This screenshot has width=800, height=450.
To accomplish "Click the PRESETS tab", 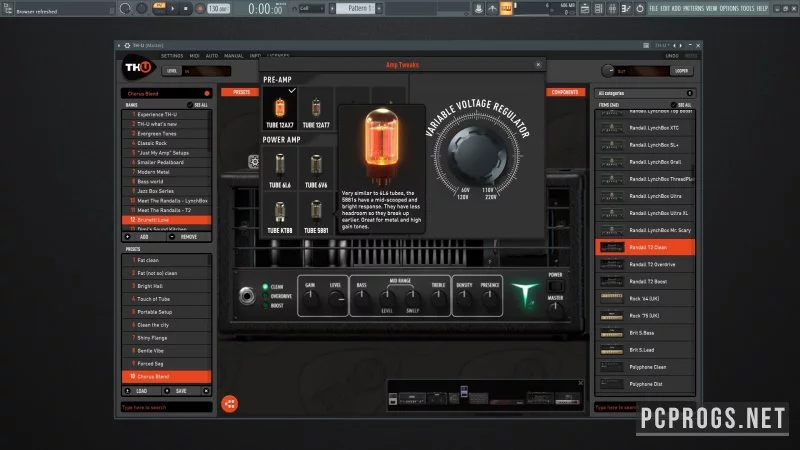I will (x=241, y=92).
